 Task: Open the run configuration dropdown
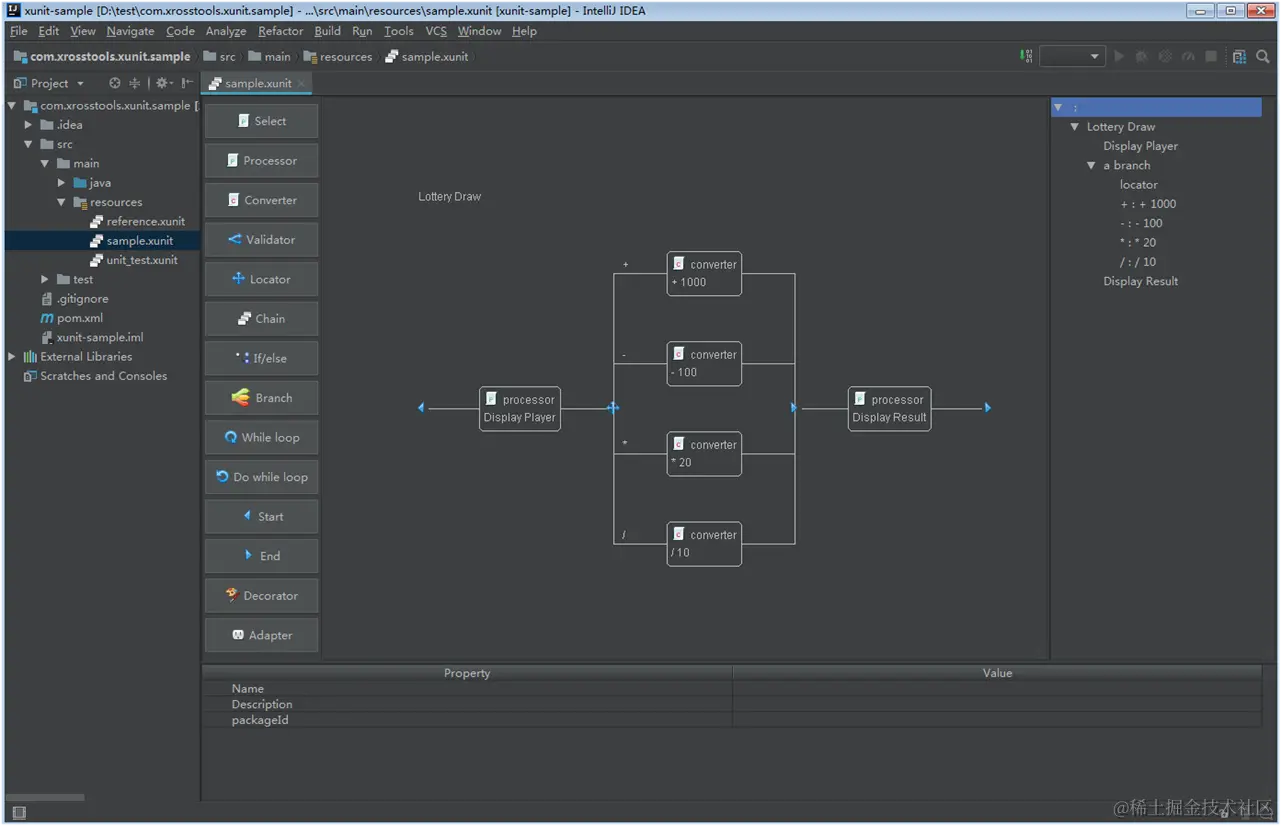pos(1072,57)
